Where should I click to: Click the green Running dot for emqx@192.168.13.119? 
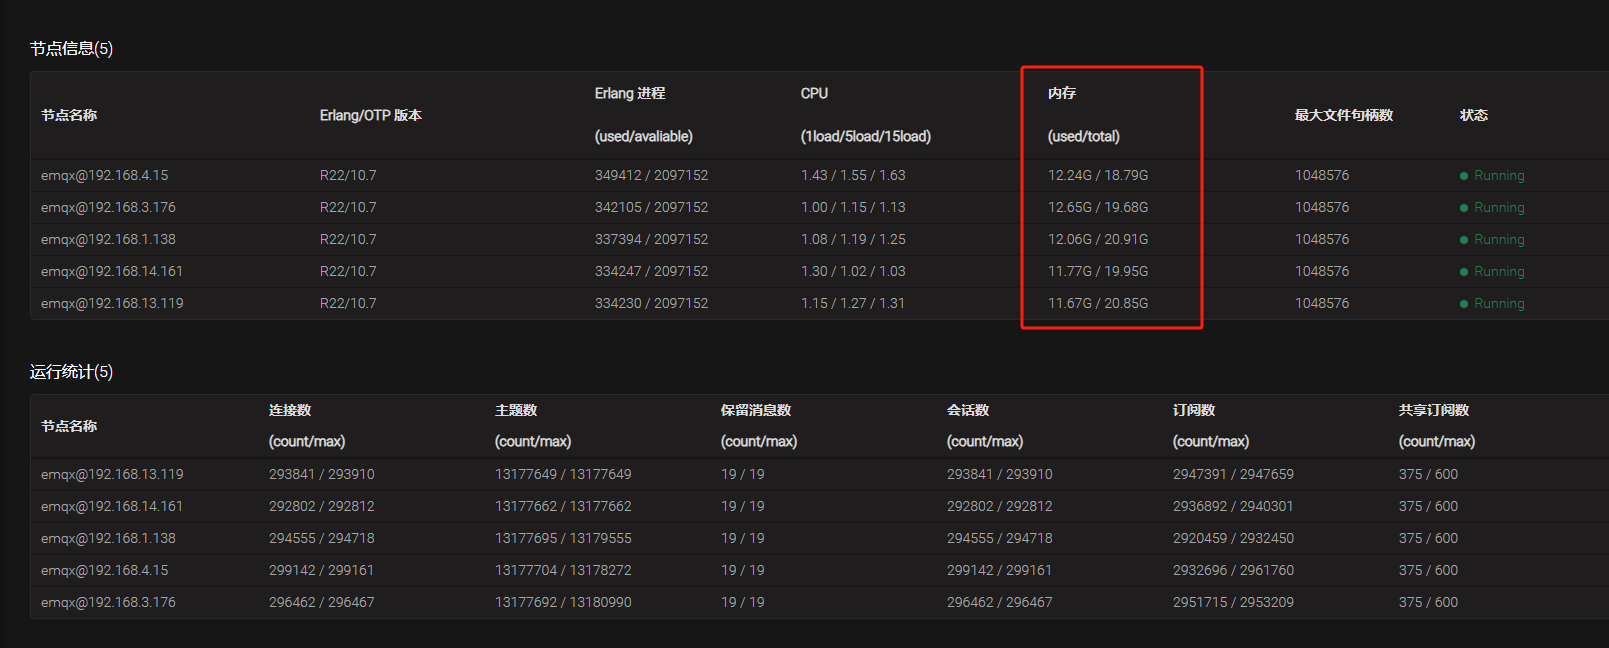pyautogui.click(x=1464, y=304)
